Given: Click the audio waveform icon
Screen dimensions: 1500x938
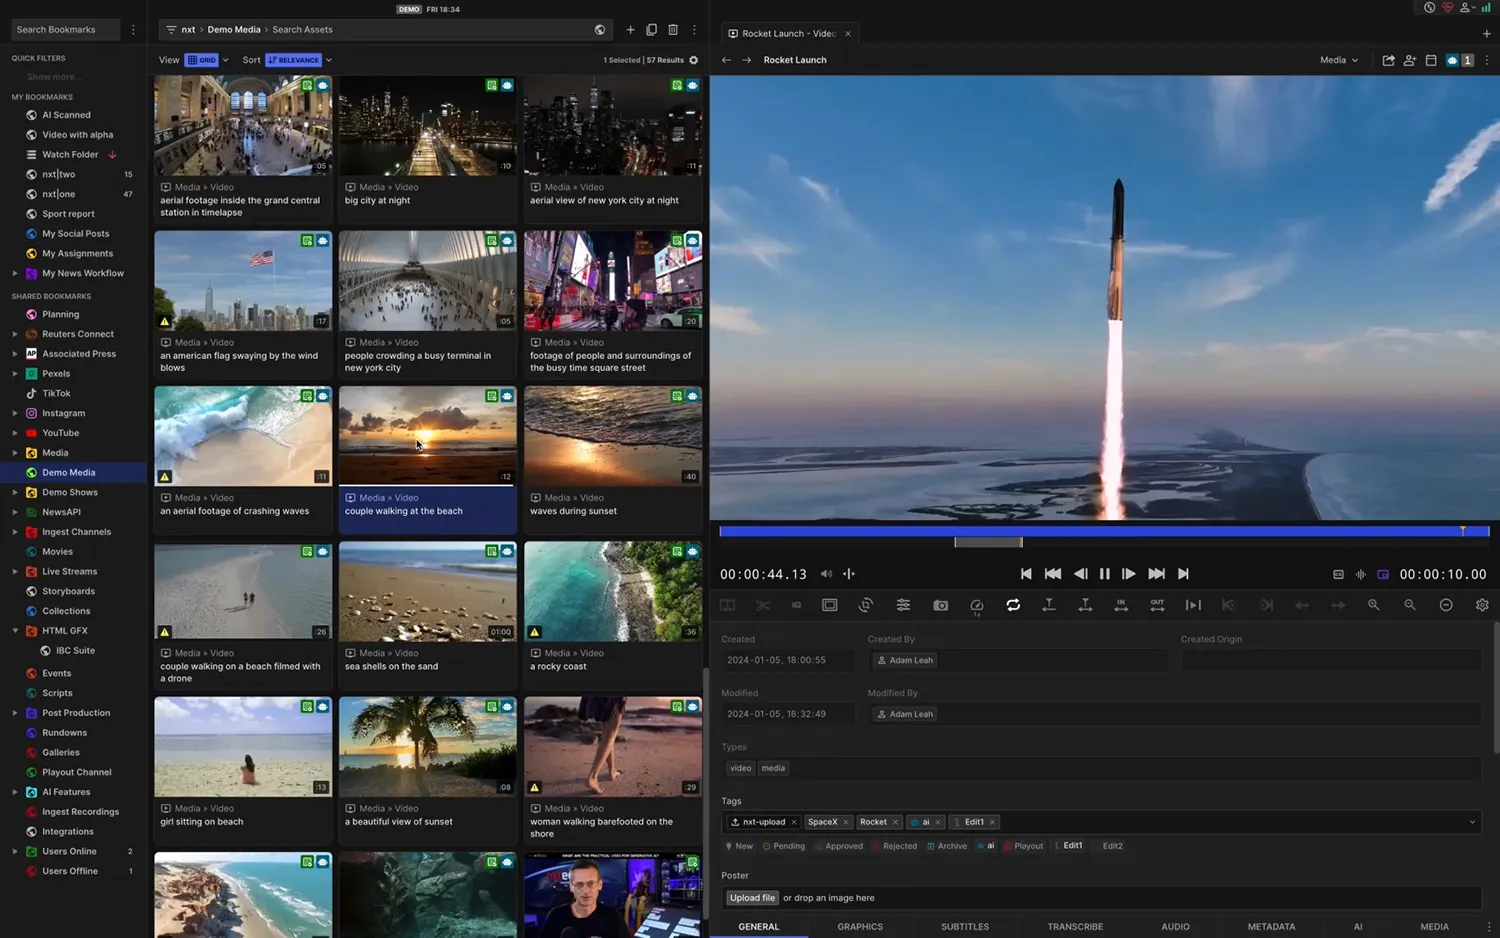Looking at the screenshot, I should [1361, 574].
